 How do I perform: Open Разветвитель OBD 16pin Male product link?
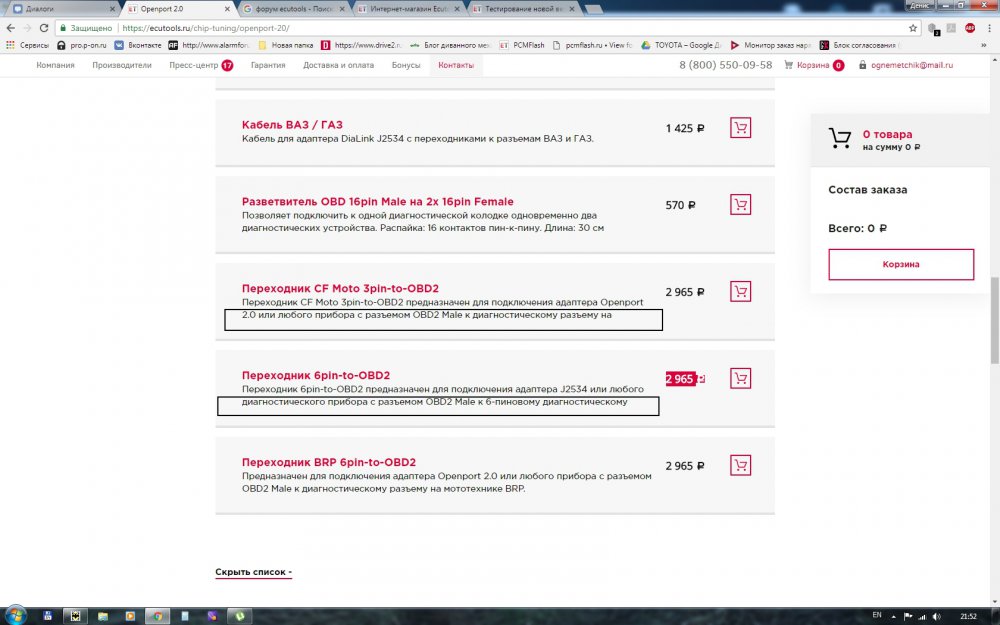pyautogui.click(x=377, y=202)
